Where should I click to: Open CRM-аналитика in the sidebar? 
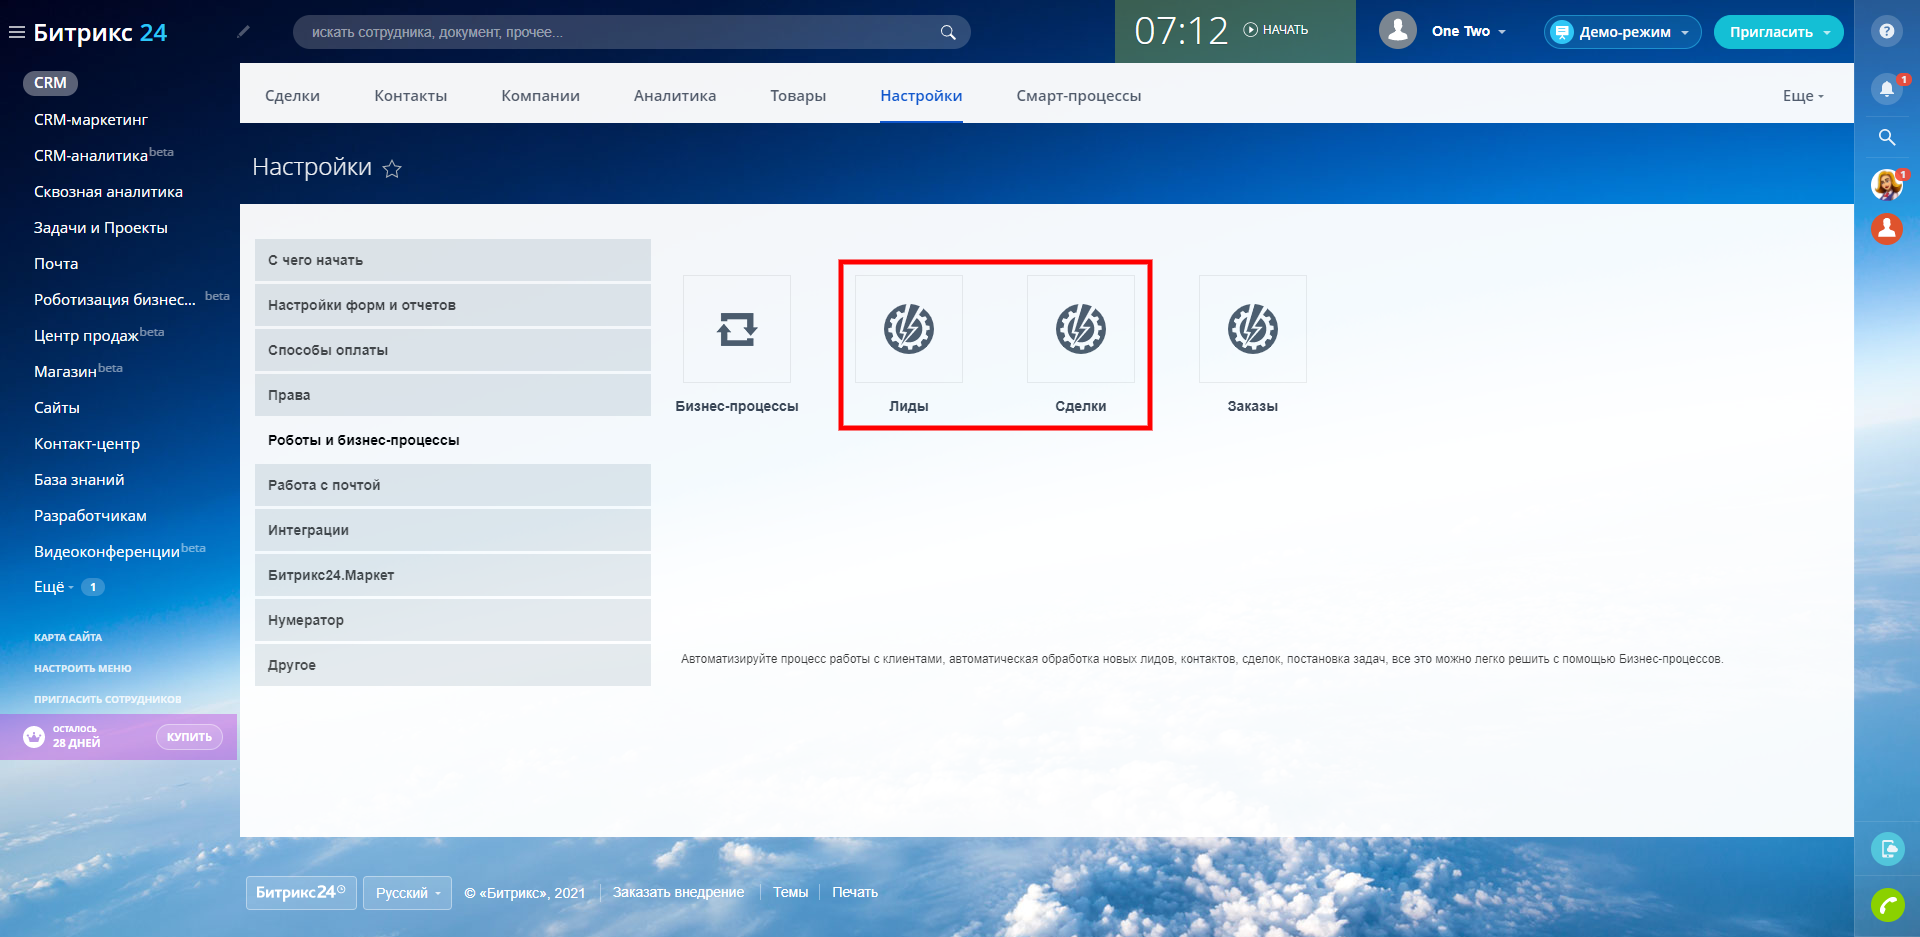click(91, 156)
